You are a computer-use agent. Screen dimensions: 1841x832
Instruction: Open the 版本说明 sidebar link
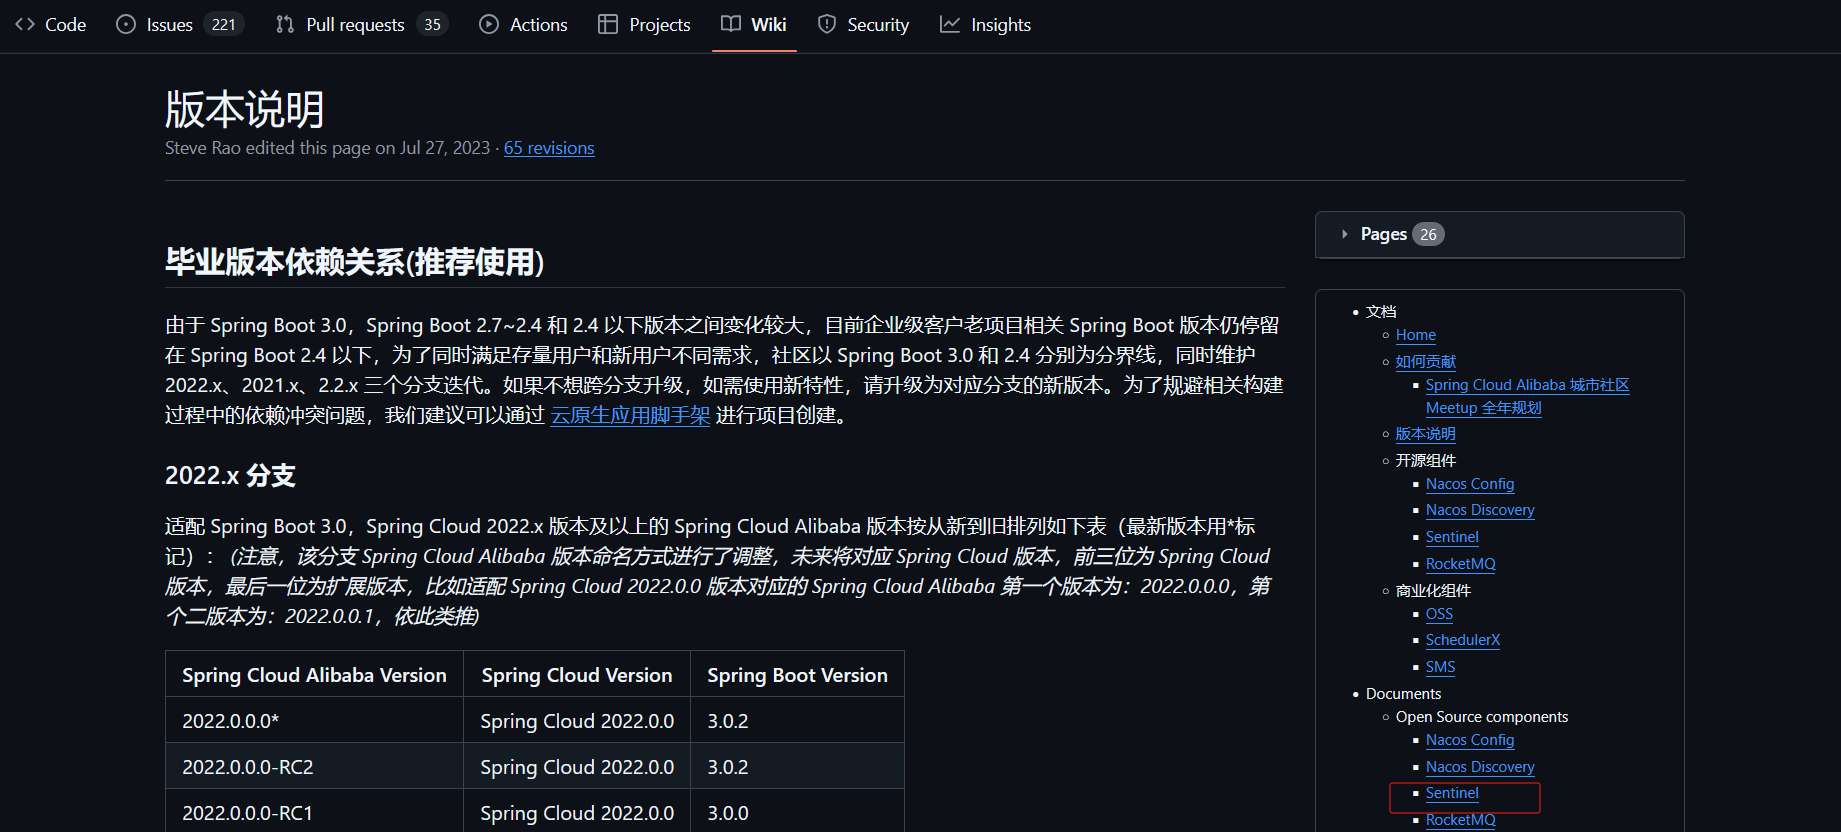(1426, 434)
